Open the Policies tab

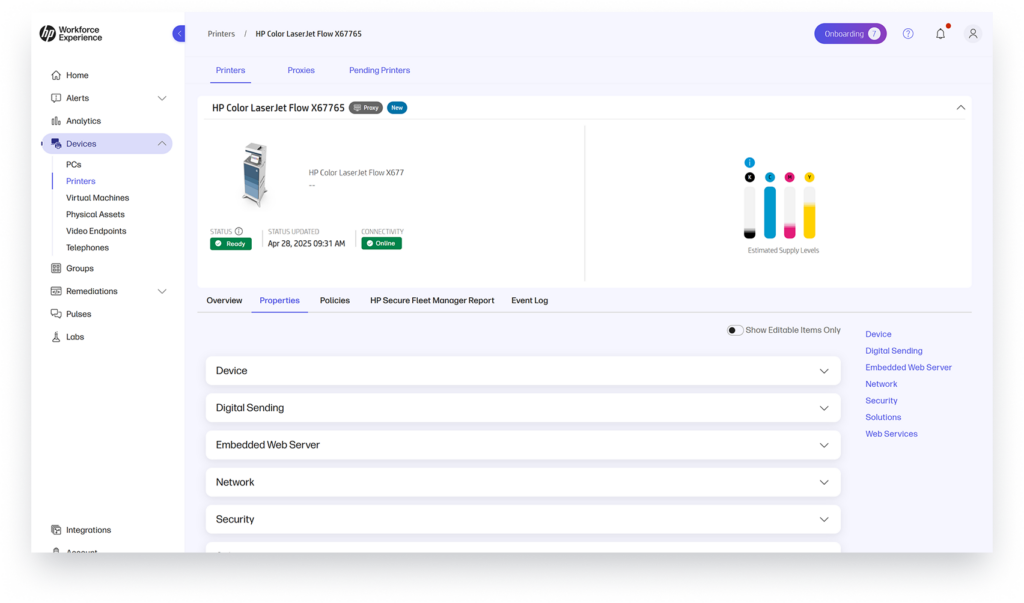[334, 301]
